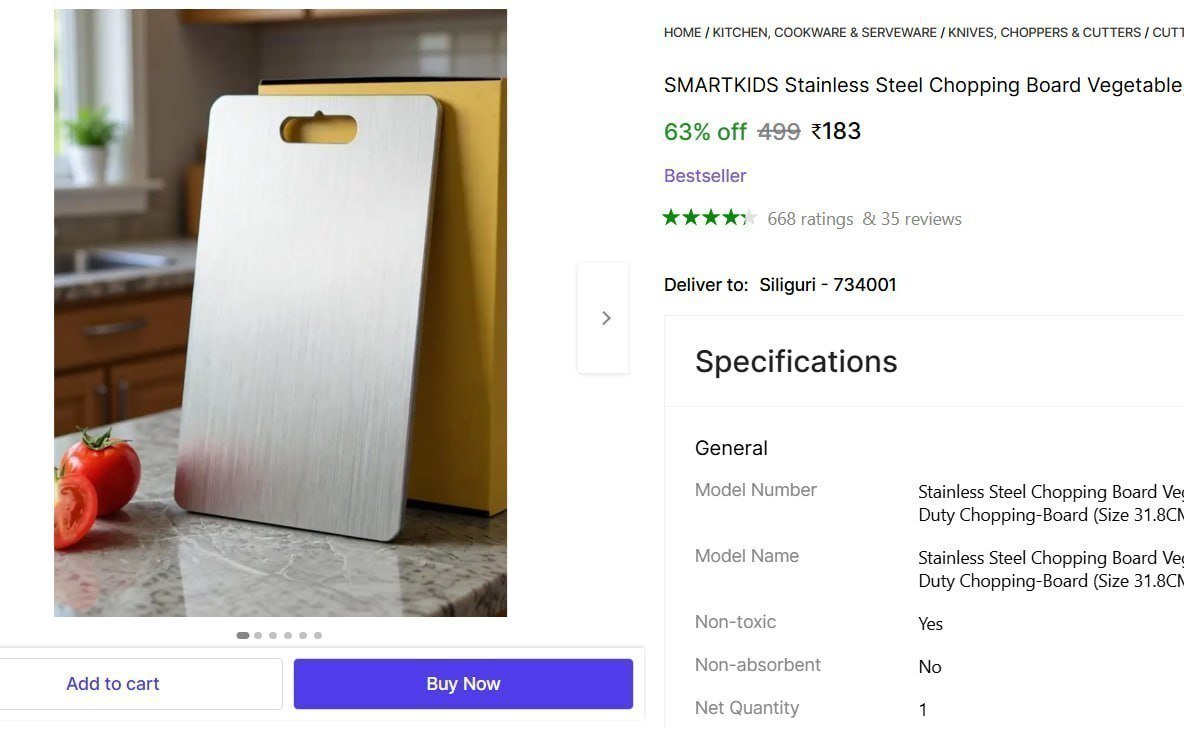Click the Bestseller label

tap(705, 176)
